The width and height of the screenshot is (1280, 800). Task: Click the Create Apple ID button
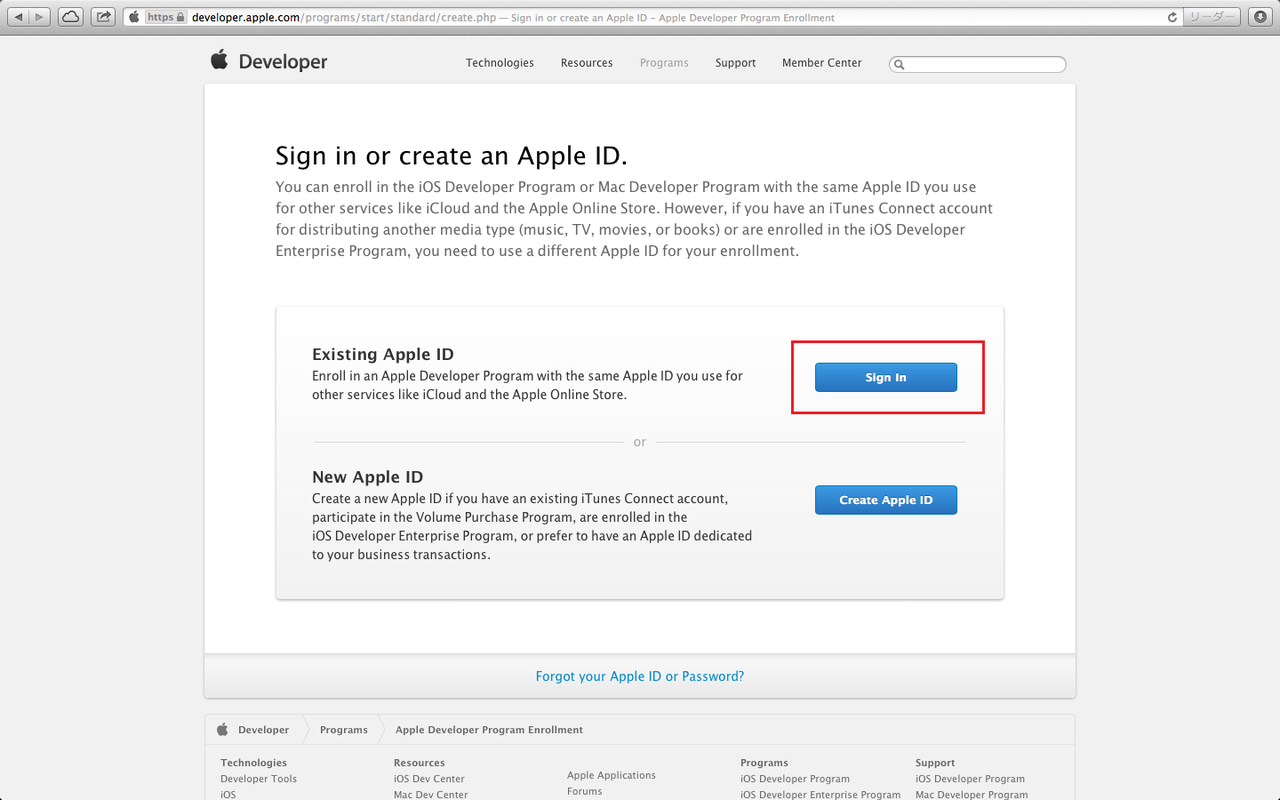[x=886, y=500]
